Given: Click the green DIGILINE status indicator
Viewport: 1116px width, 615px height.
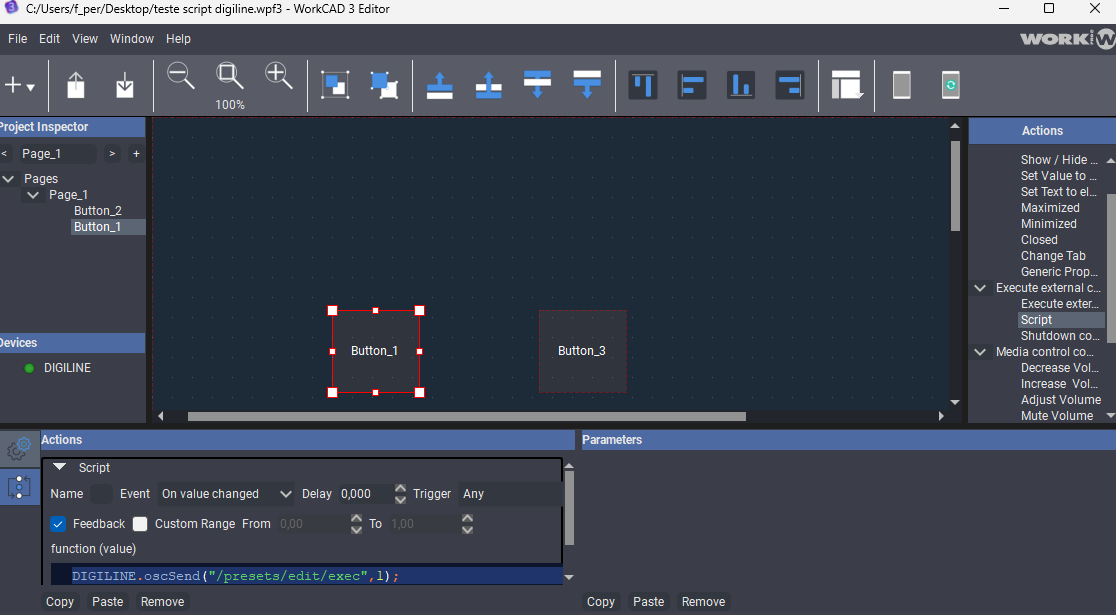Looking at the screenshot, I should (29, 368).
